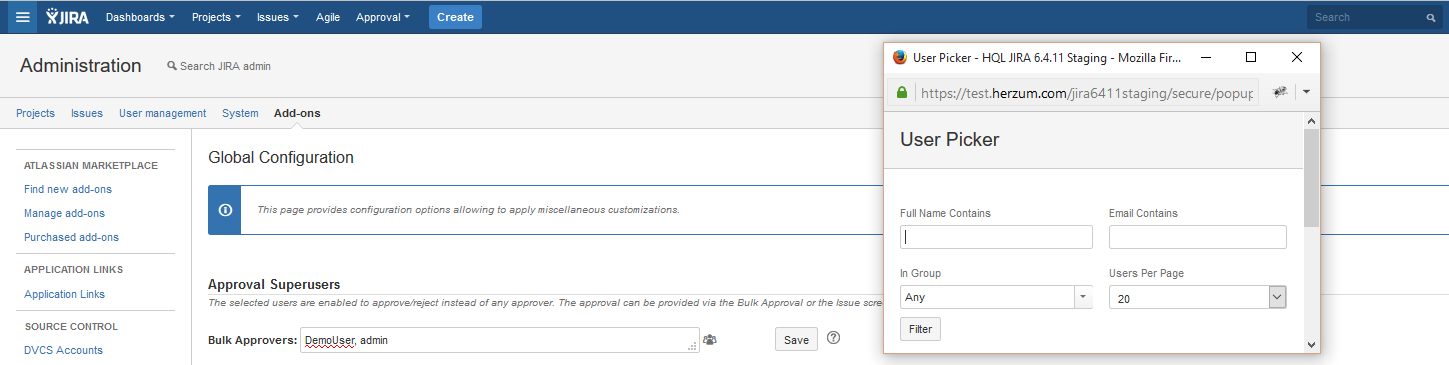Click the JIRA logo
The image size is (1449, 365).
(x=67, y=17)
